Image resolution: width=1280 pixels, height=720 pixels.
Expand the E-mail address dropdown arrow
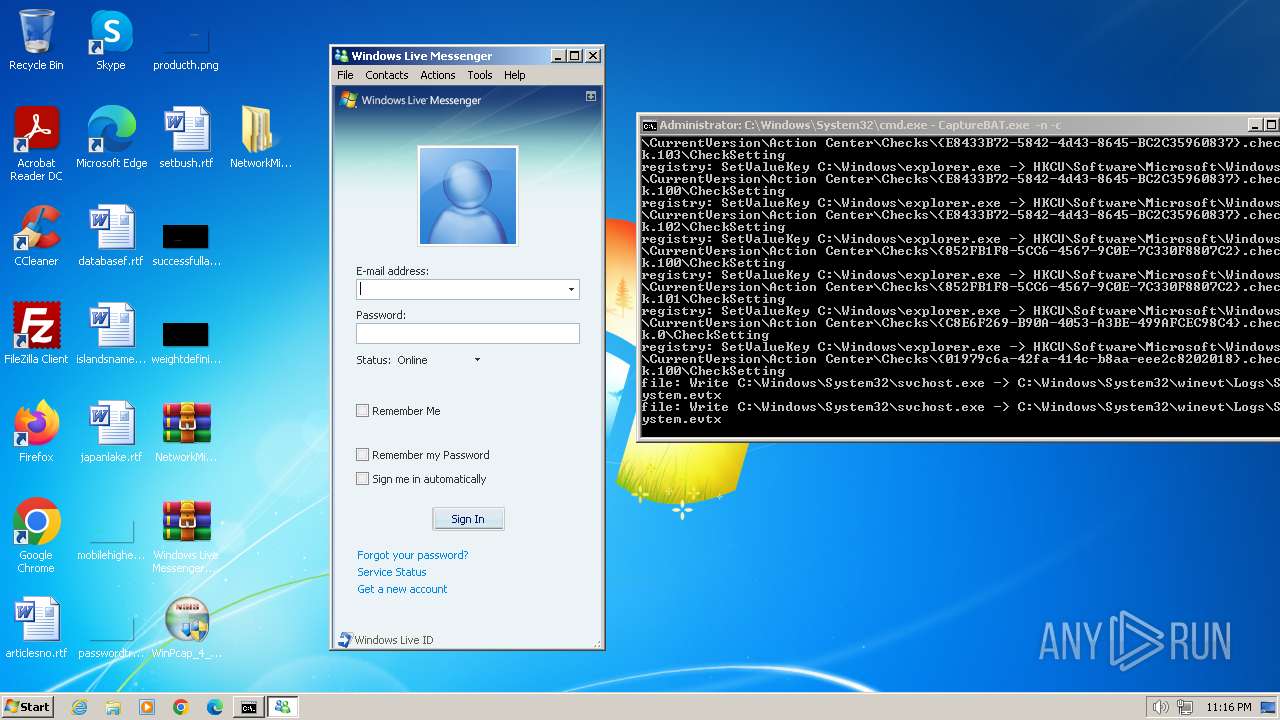571,289
